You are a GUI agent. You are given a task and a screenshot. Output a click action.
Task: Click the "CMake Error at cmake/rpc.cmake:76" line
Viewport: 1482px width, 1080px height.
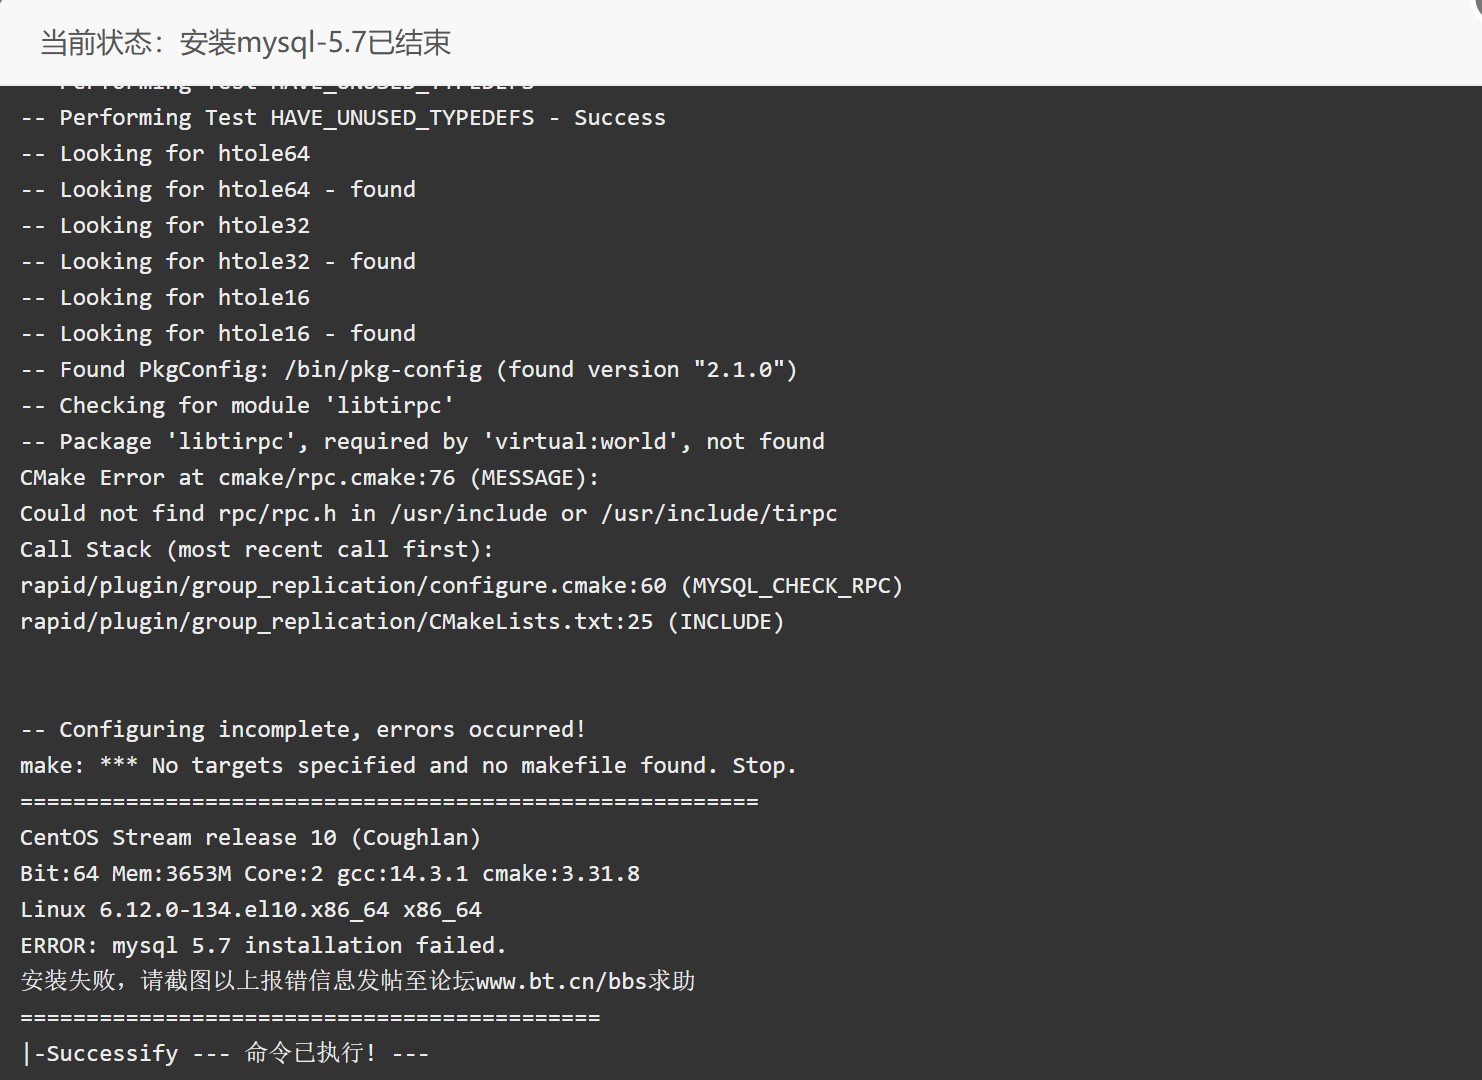[x=309, y=477]
